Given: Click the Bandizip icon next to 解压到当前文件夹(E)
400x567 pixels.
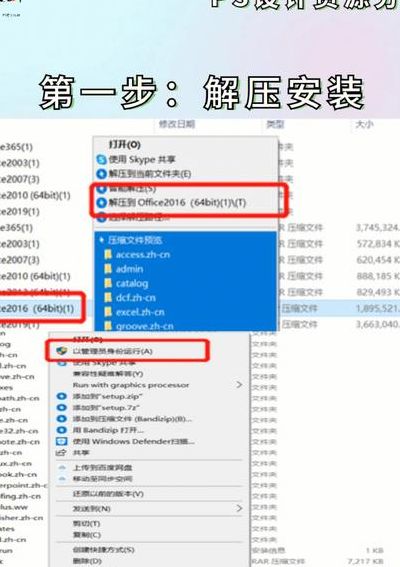Looking at the screenshot, I should point(102,174).
